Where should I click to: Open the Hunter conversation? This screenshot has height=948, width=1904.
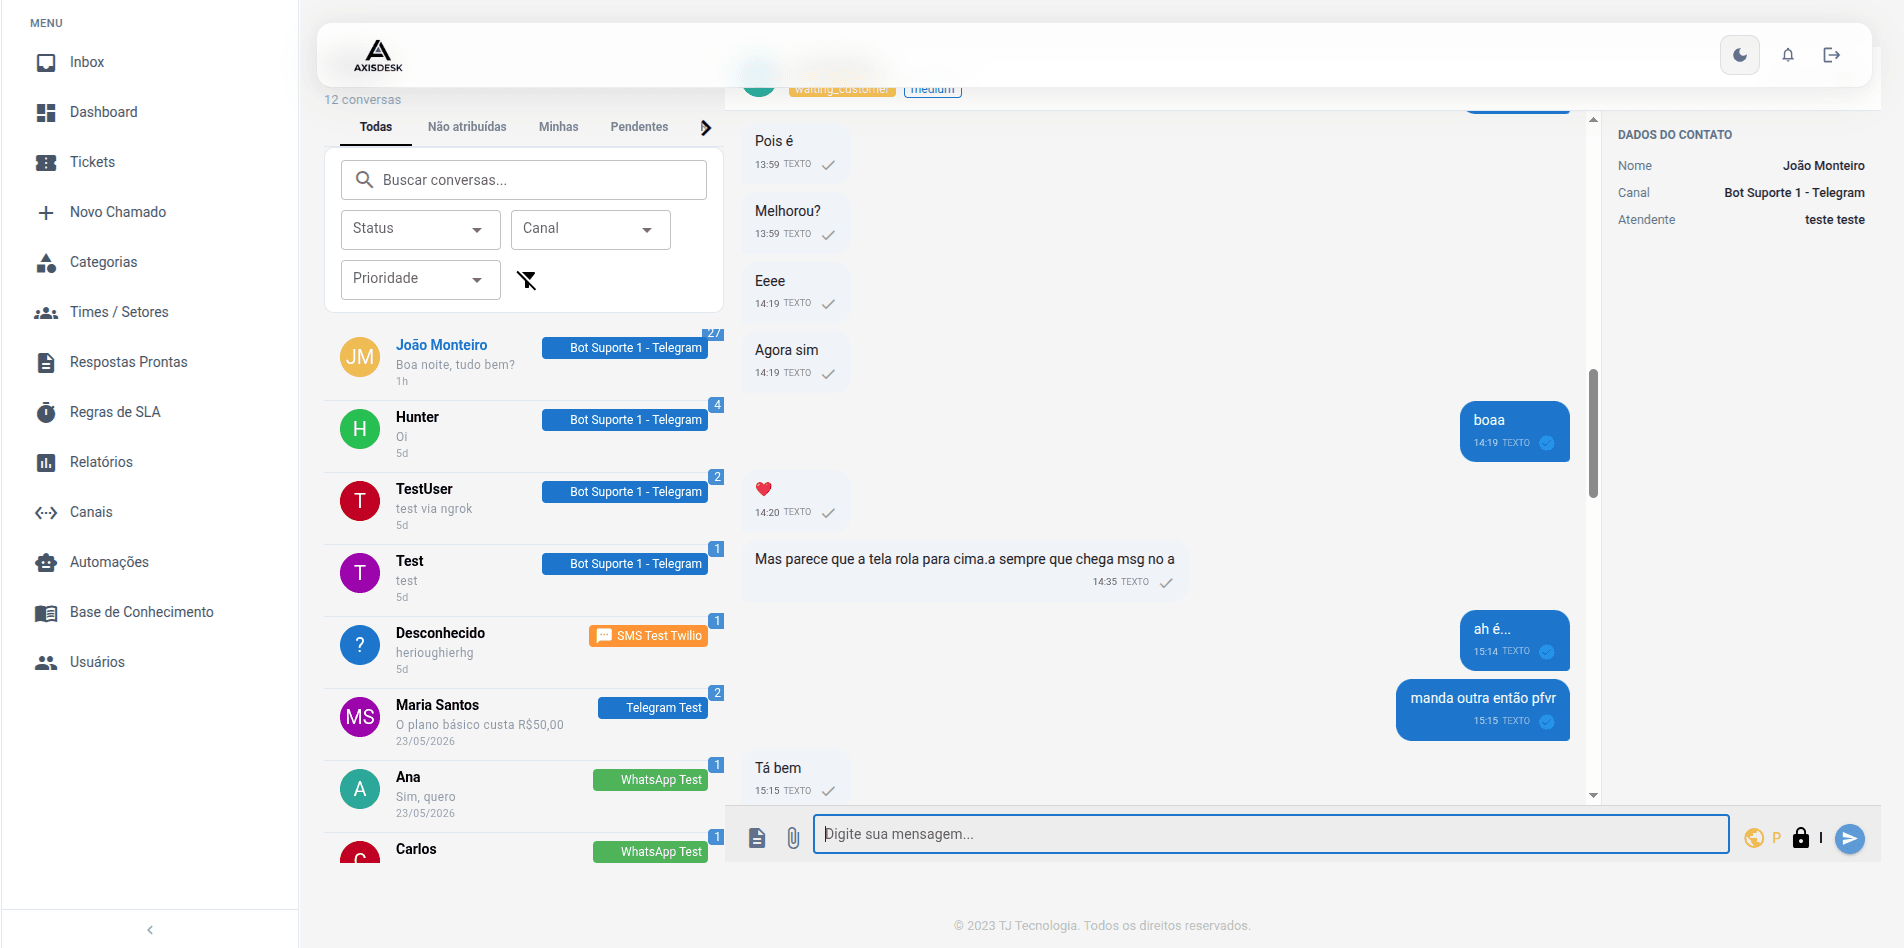(x=524, y=436)
